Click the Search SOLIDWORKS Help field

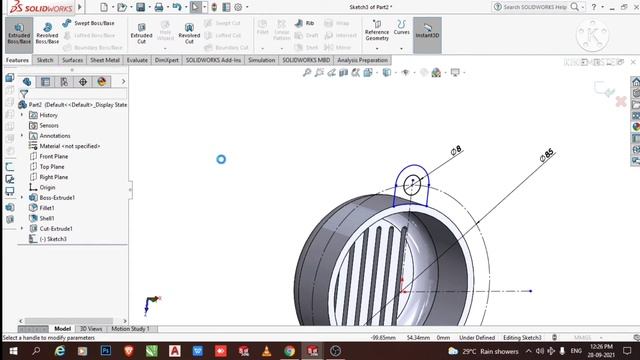click(x=535, y=7)
